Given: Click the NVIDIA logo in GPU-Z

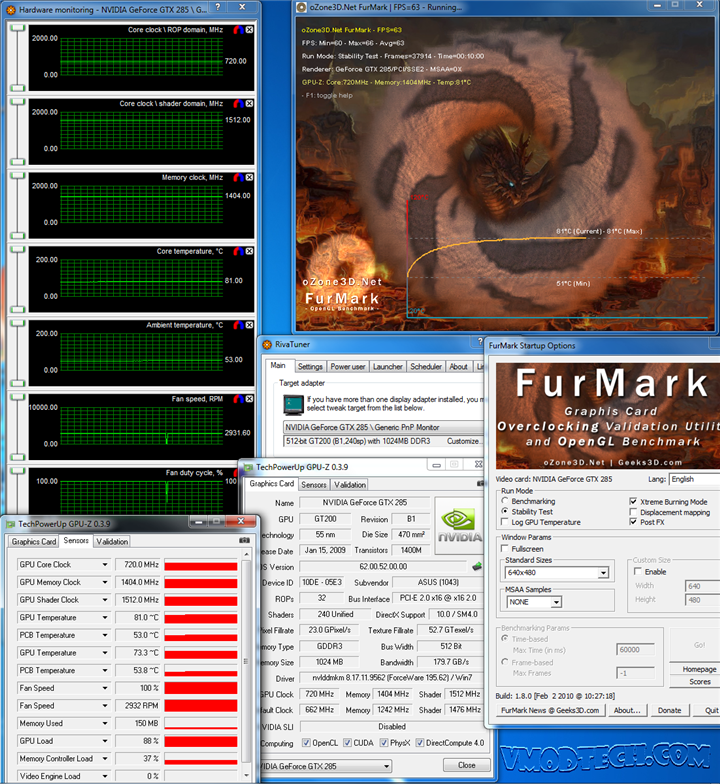Looking at the screenshot, I should click(x=460, y=526).
